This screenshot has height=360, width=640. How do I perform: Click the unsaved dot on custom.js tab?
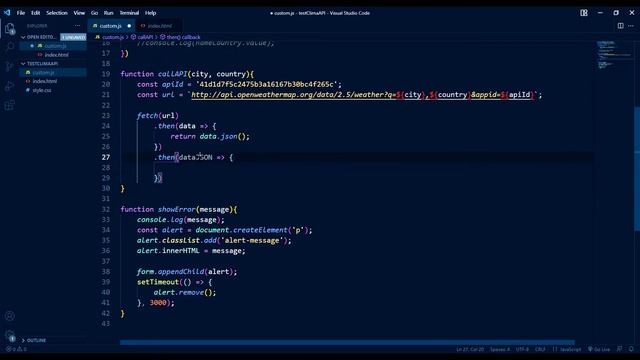(x=129, y=26)
